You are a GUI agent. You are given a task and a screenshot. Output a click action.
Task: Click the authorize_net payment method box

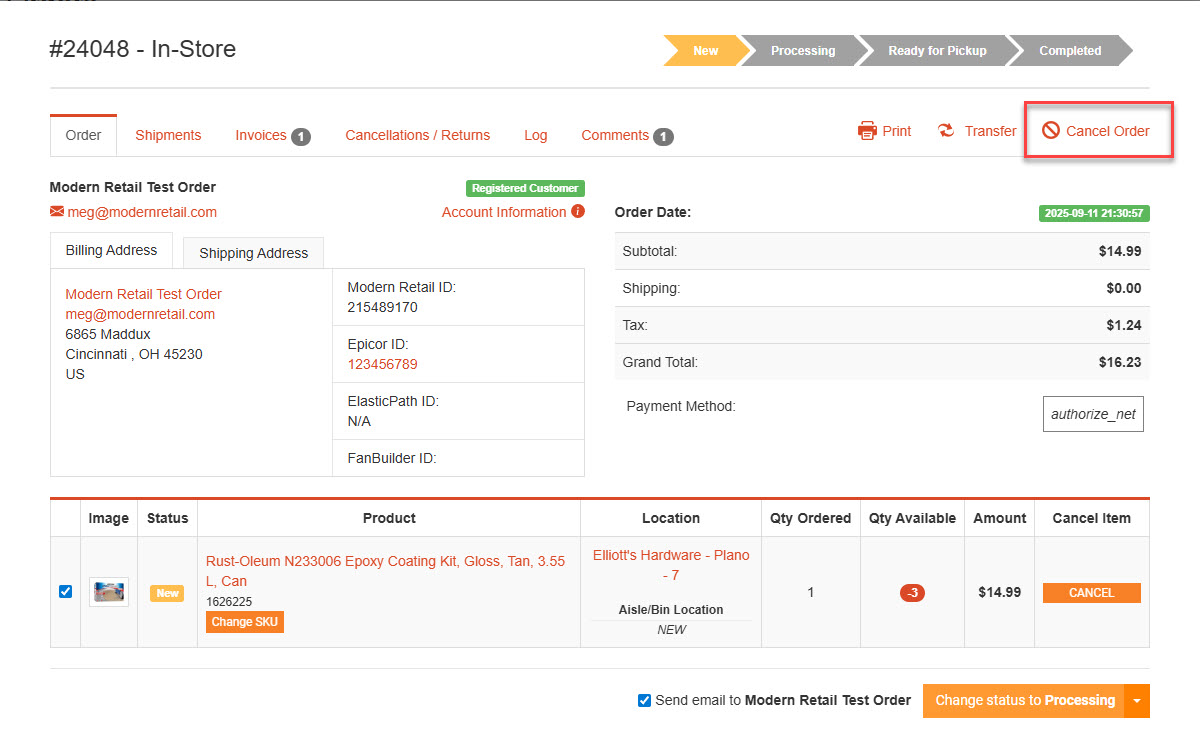coord(1093,414)
